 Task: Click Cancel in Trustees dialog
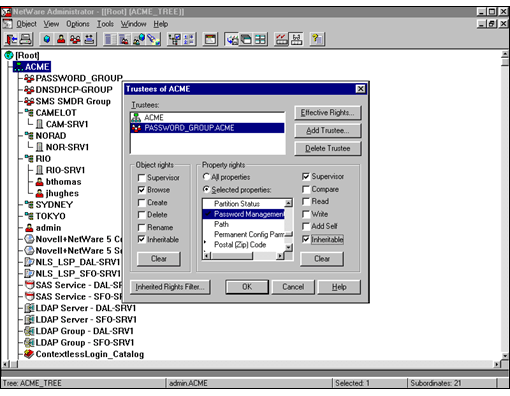coord(293,287)
